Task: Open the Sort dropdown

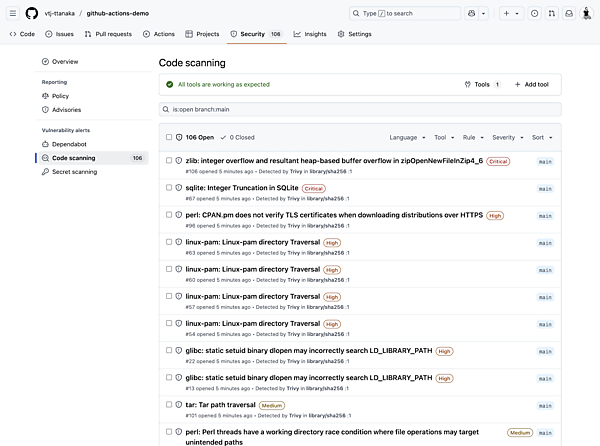Action: (x=541, y=137)
